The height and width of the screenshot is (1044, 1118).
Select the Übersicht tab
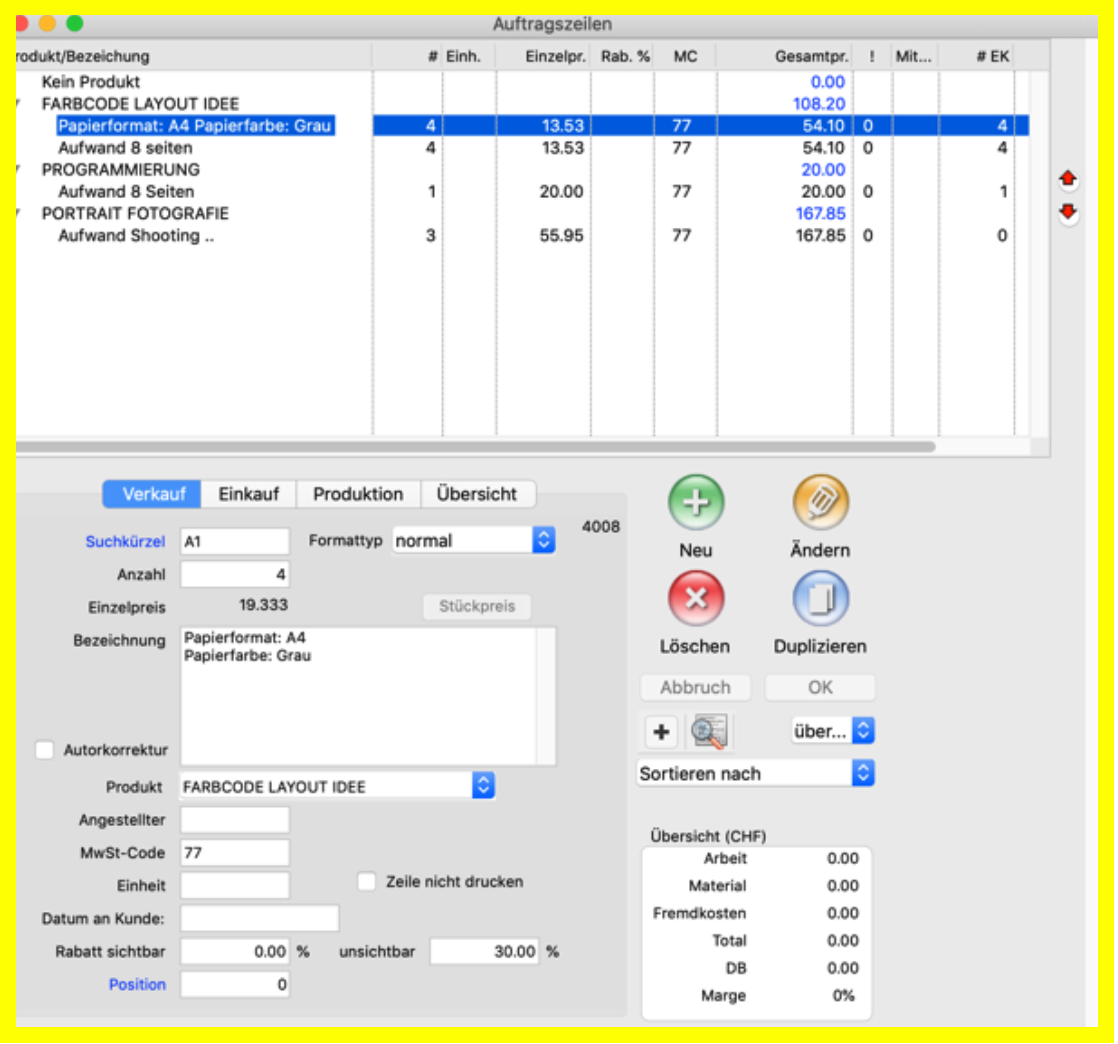(477, 494)
